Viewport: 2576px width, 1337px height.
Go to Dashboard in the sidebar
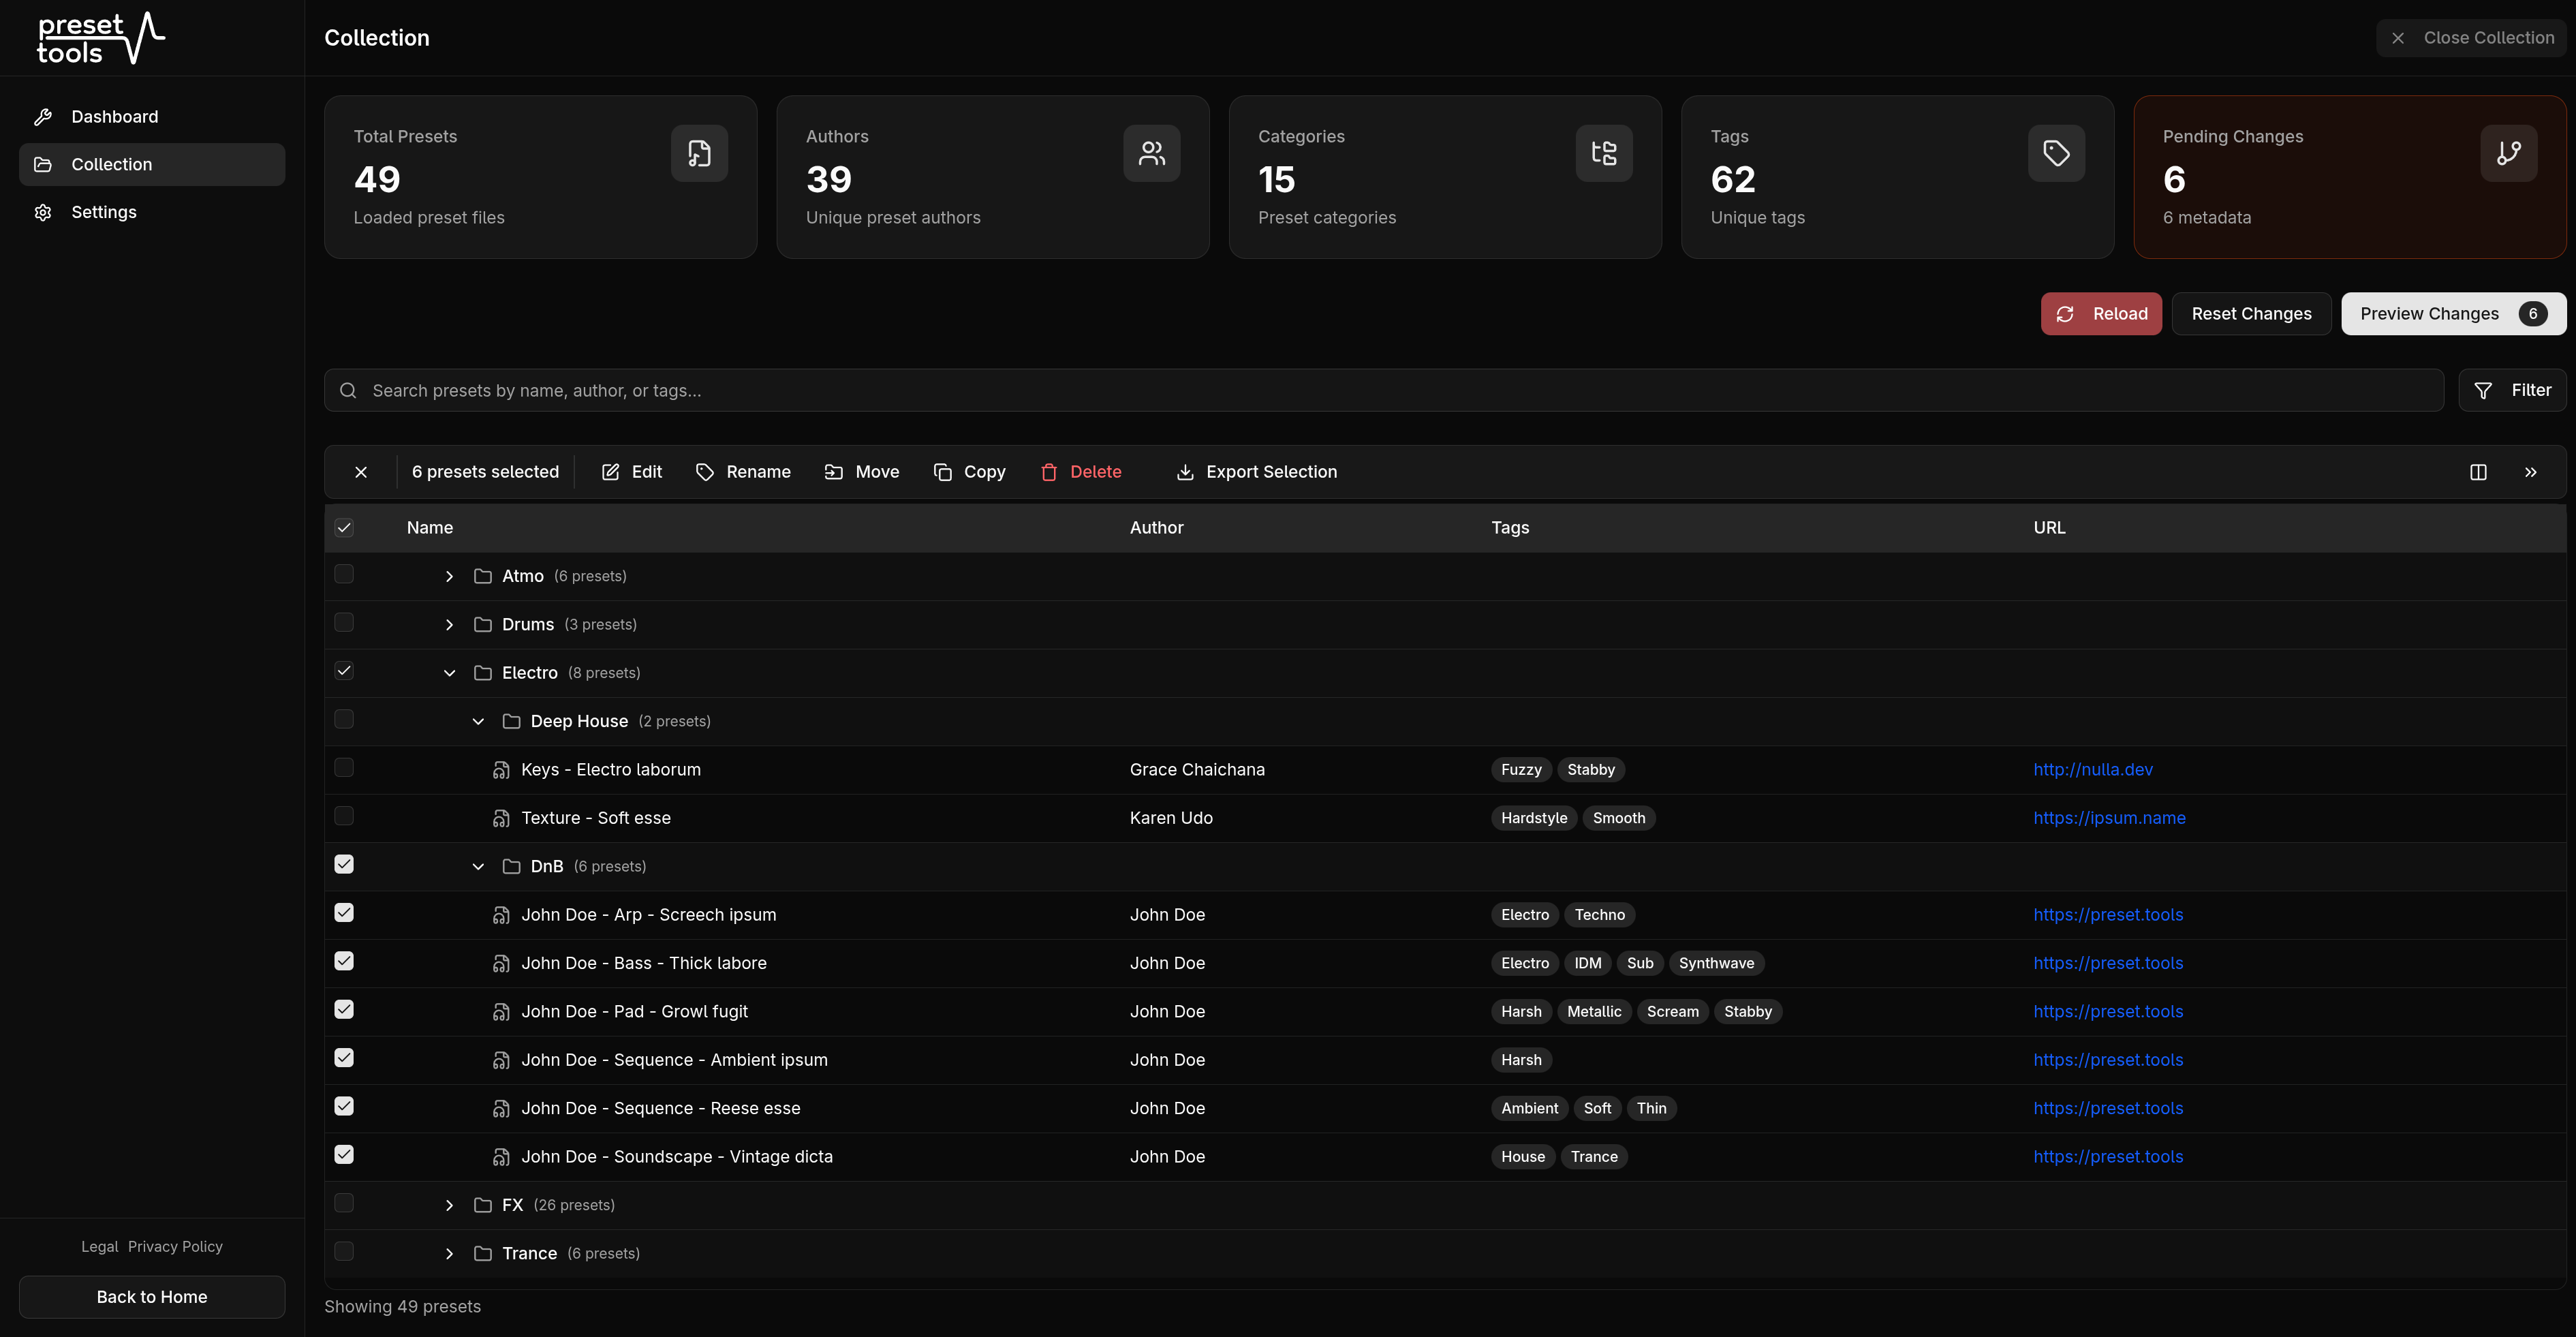(x=114, y=117)
